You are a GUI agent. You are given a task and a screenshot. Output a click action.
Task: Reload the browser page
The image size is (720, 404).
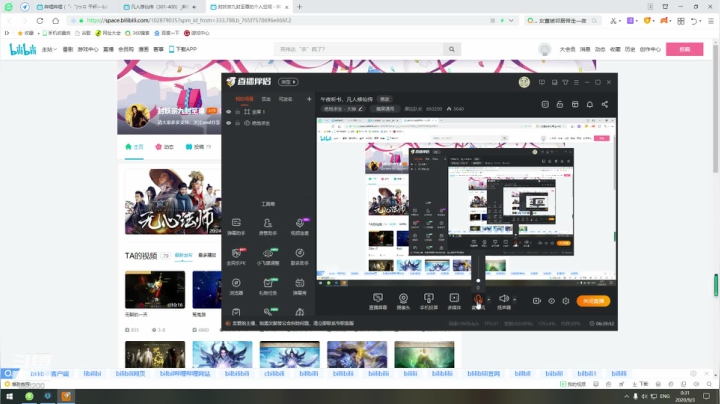tap(40, 21)
